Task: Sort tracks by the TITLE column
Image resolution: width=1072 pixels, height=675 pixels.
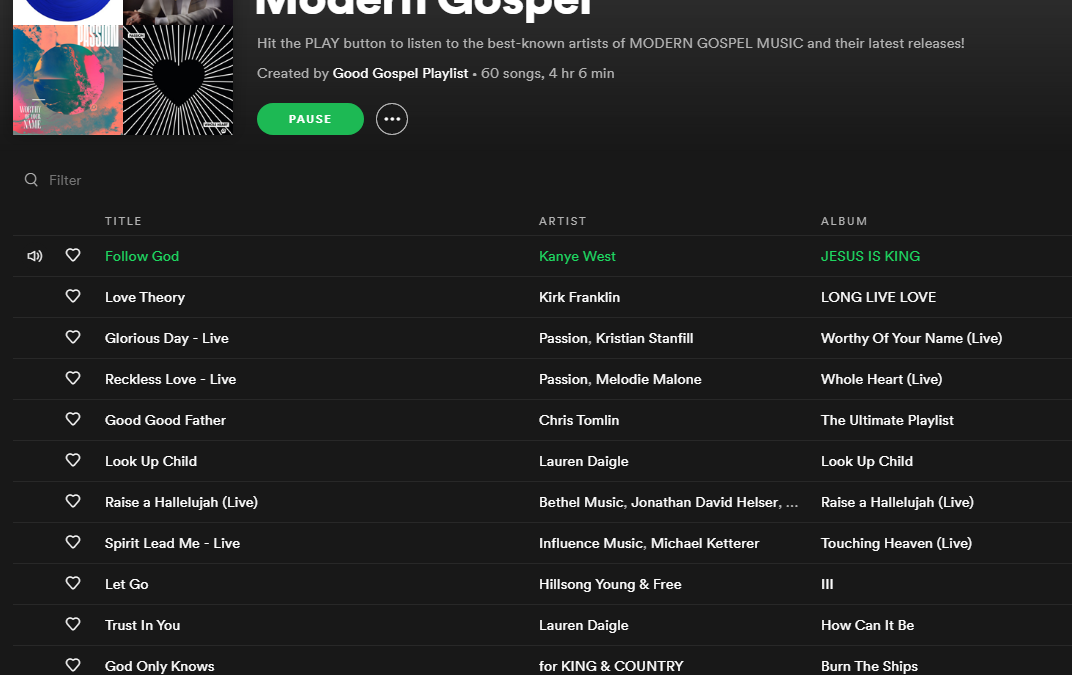Action: point(123,221)
